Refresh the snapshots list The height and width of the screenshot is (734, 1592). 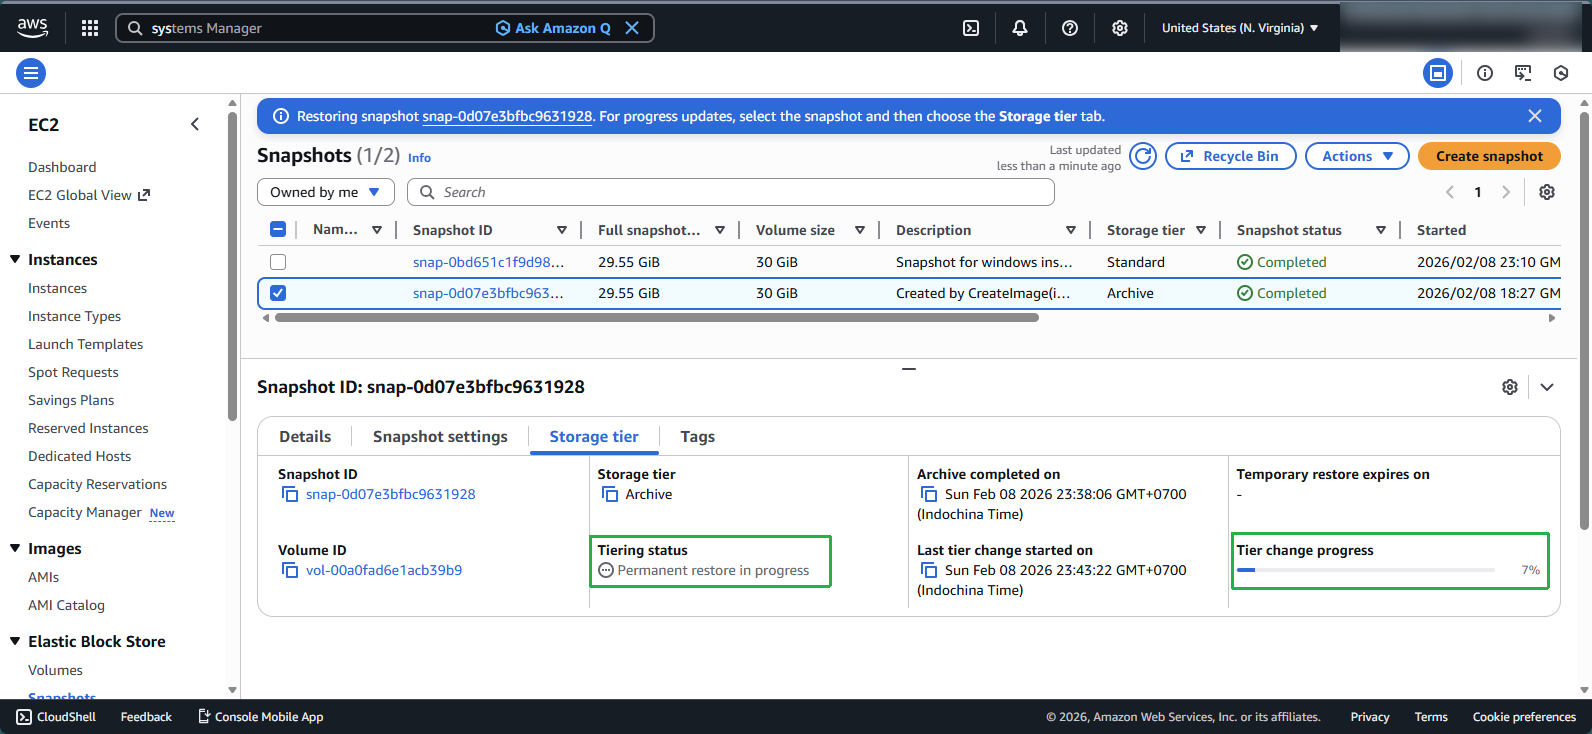coord(1143,156)
